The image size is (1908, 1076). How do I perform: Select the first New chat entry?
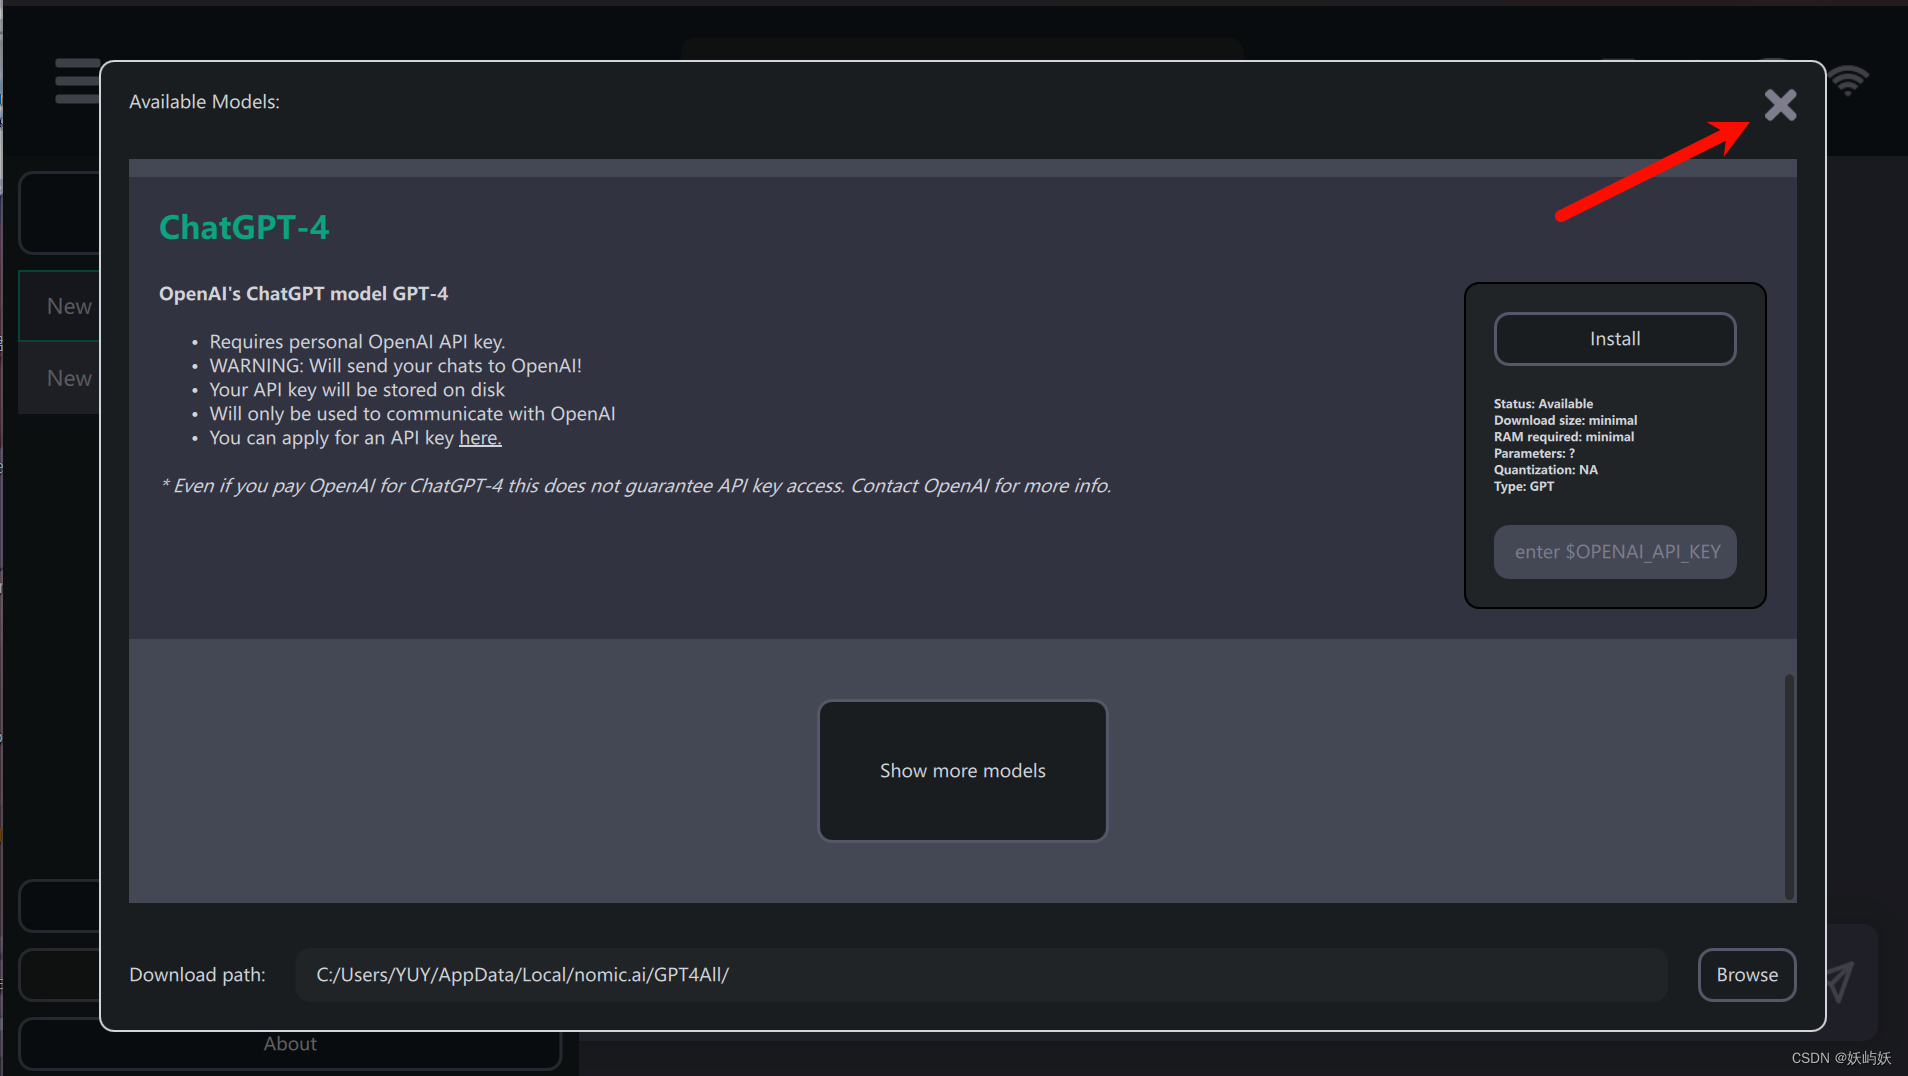[59, 306]
